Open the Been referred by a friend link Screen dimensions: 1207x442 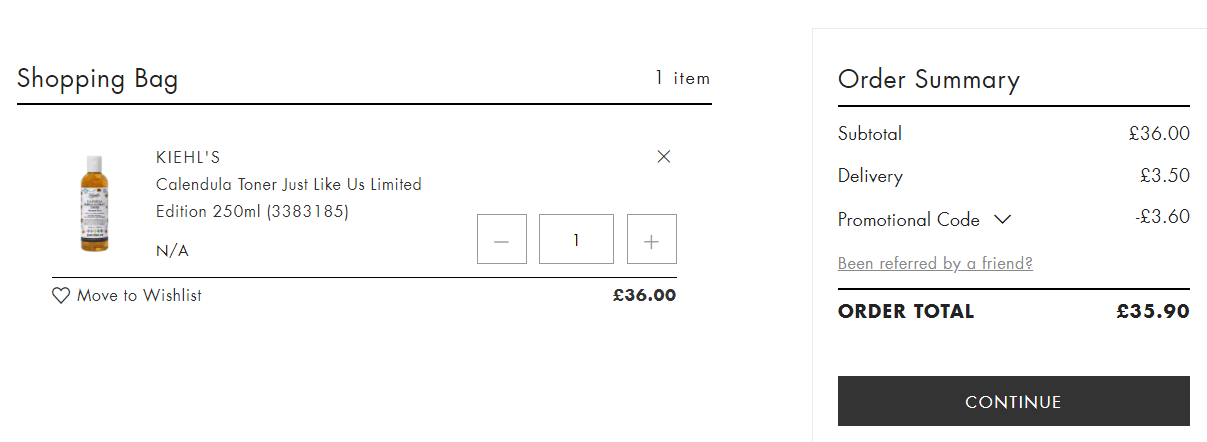935,263
